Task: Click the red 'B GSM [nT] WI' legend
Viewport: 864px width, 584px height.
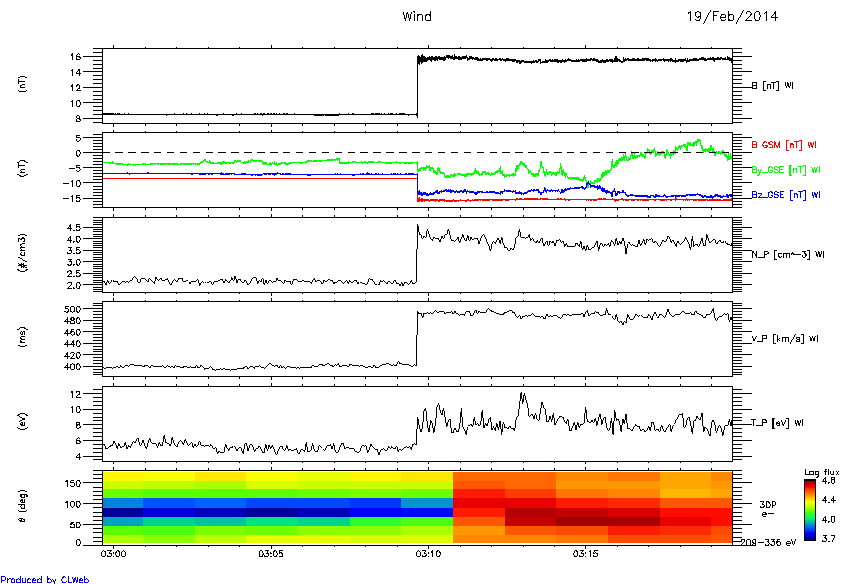Action: [x=784, y=145]
